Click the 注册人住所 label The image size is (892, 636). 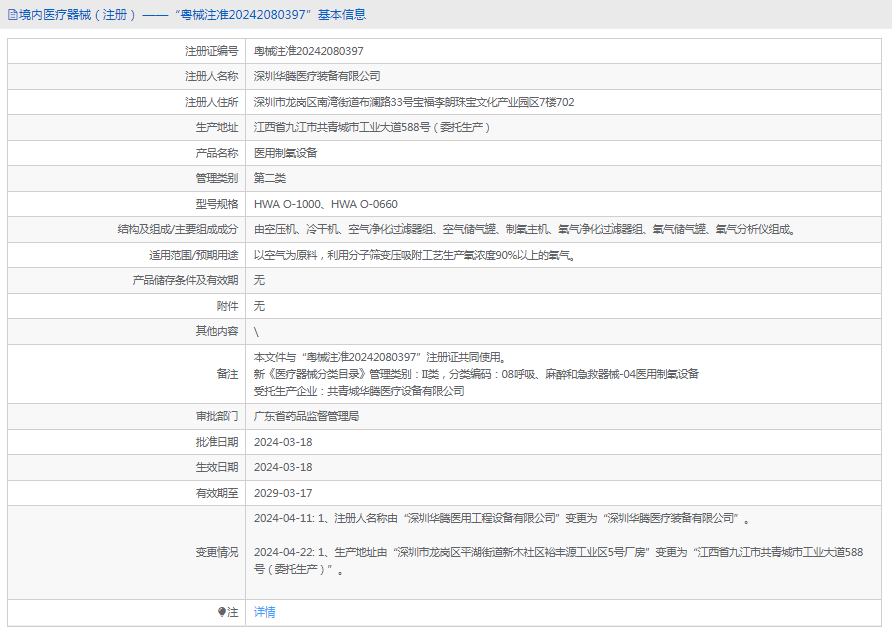pos(212,102)
